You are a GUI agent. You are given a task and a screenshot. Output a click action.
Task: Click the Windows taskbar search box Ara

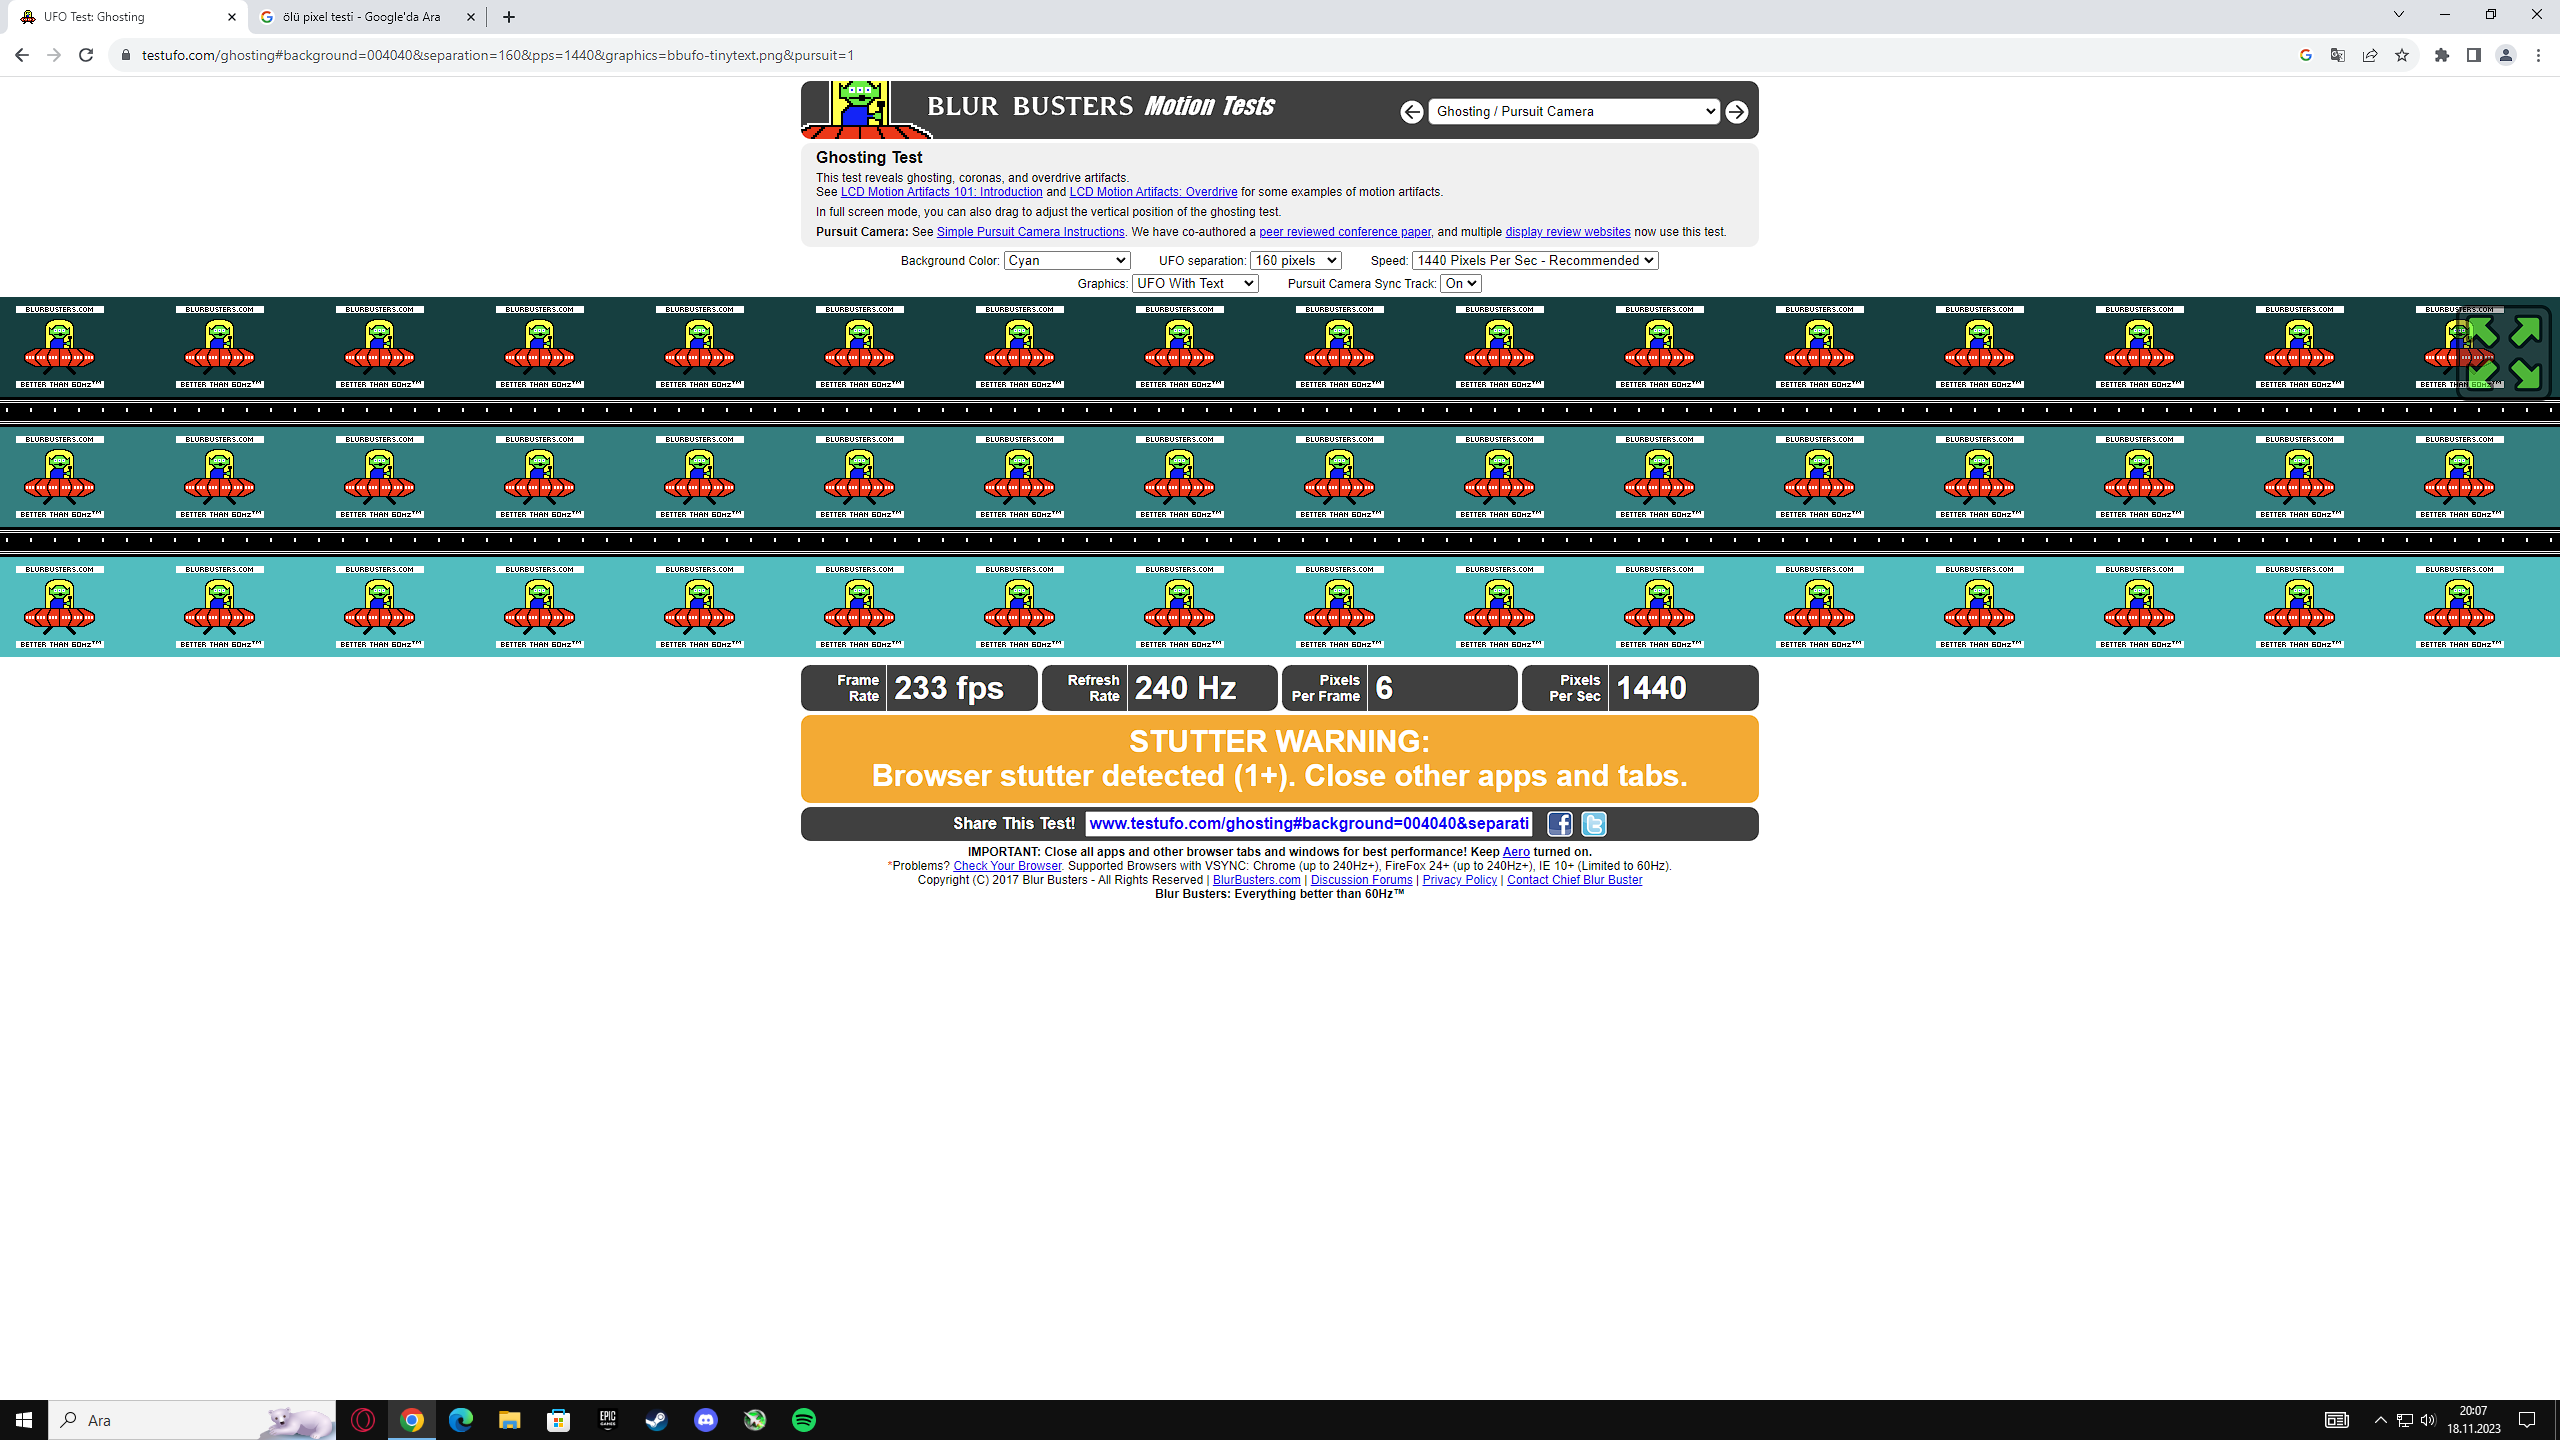(192, 1420)
